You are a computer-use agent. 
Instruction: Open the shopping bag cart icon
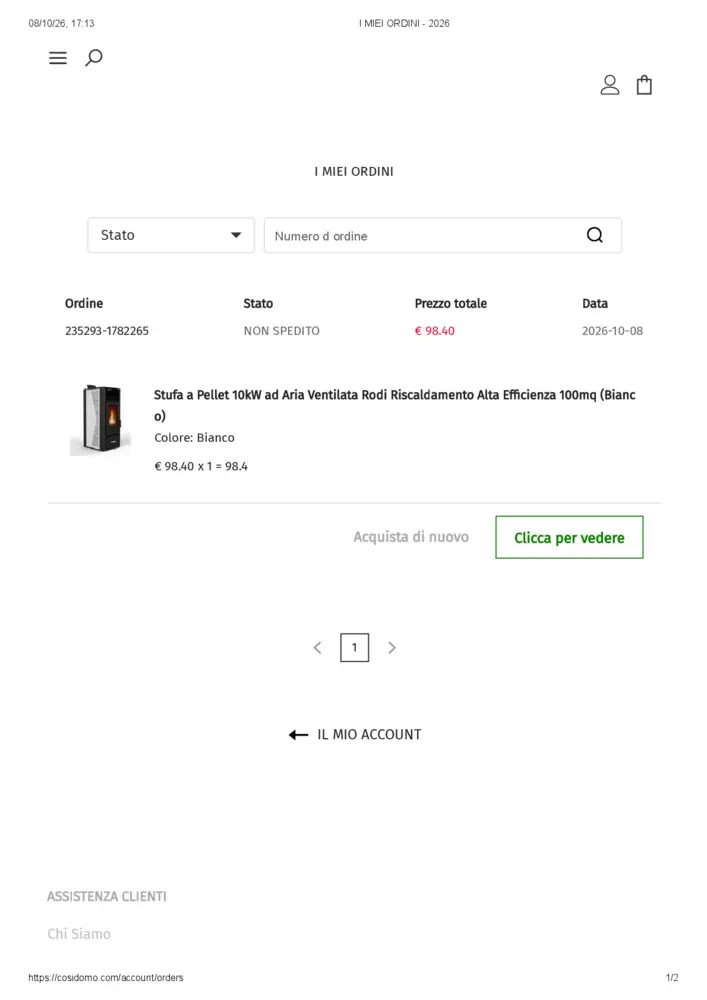(645, 85)
